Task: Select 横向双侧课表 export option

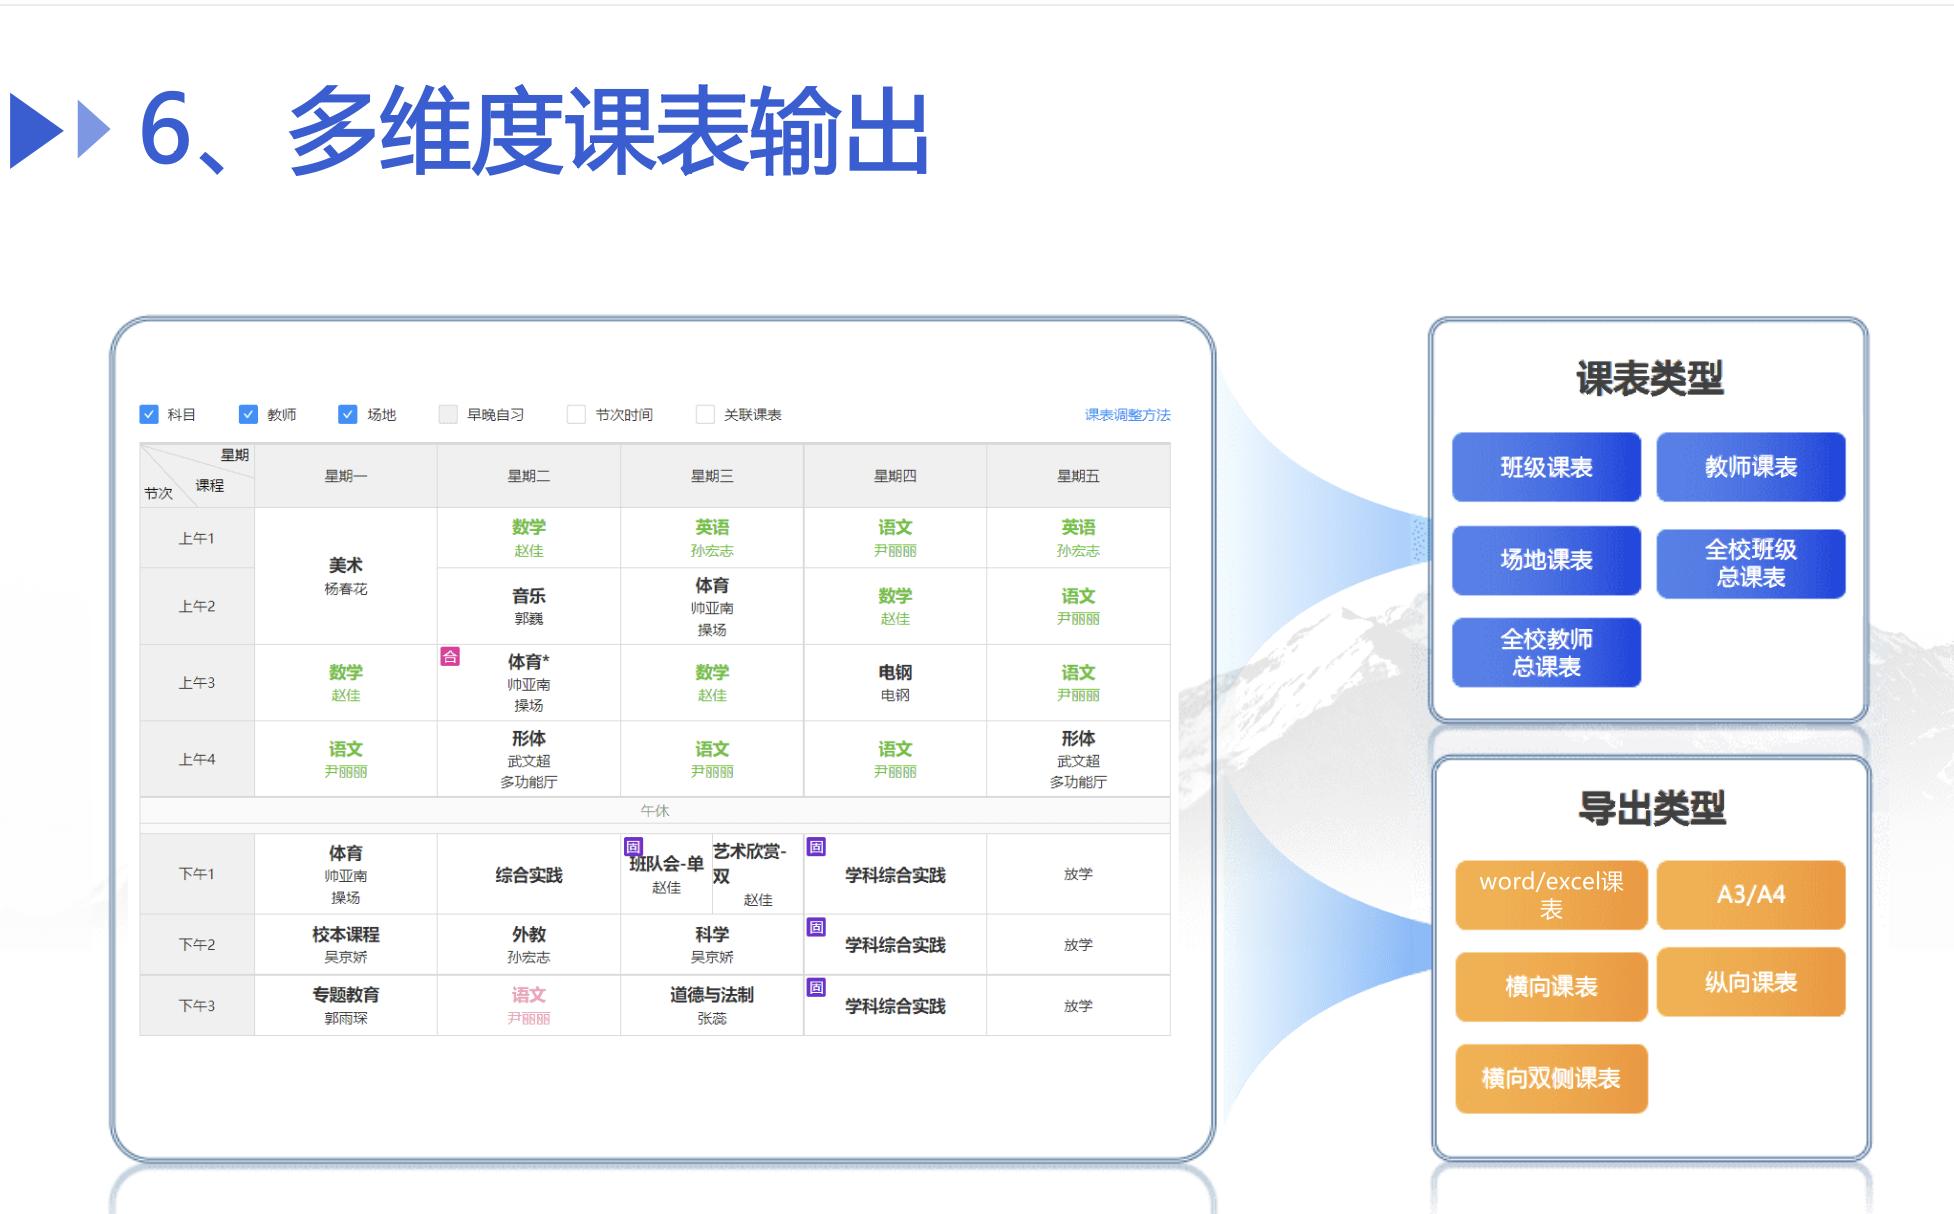Action: pos(1551,1078)
